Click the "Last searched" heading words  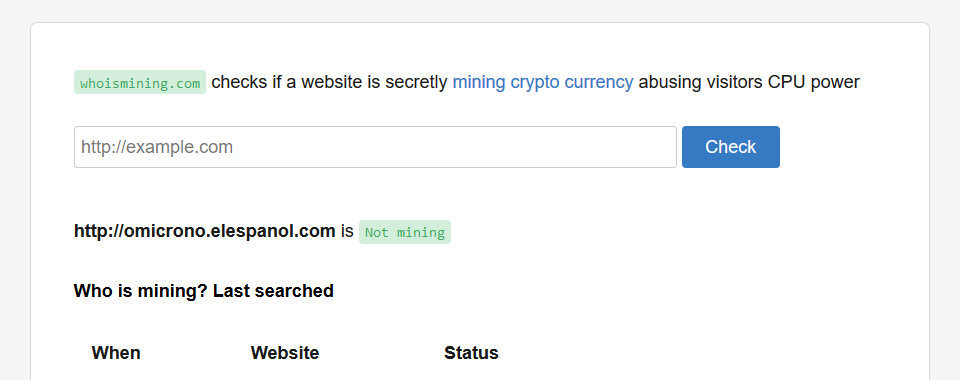tap(273, 291)
